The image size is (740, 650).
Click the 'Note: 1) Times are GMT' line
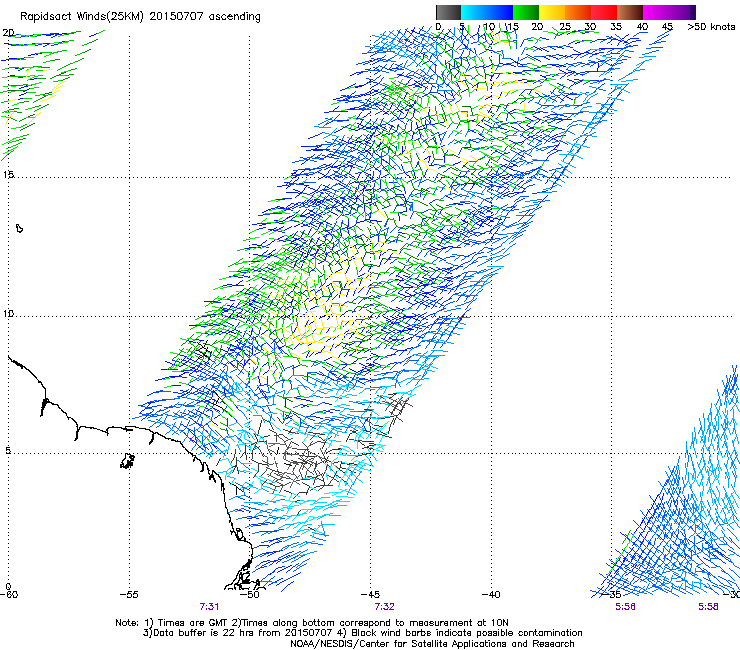pos(312,623)
